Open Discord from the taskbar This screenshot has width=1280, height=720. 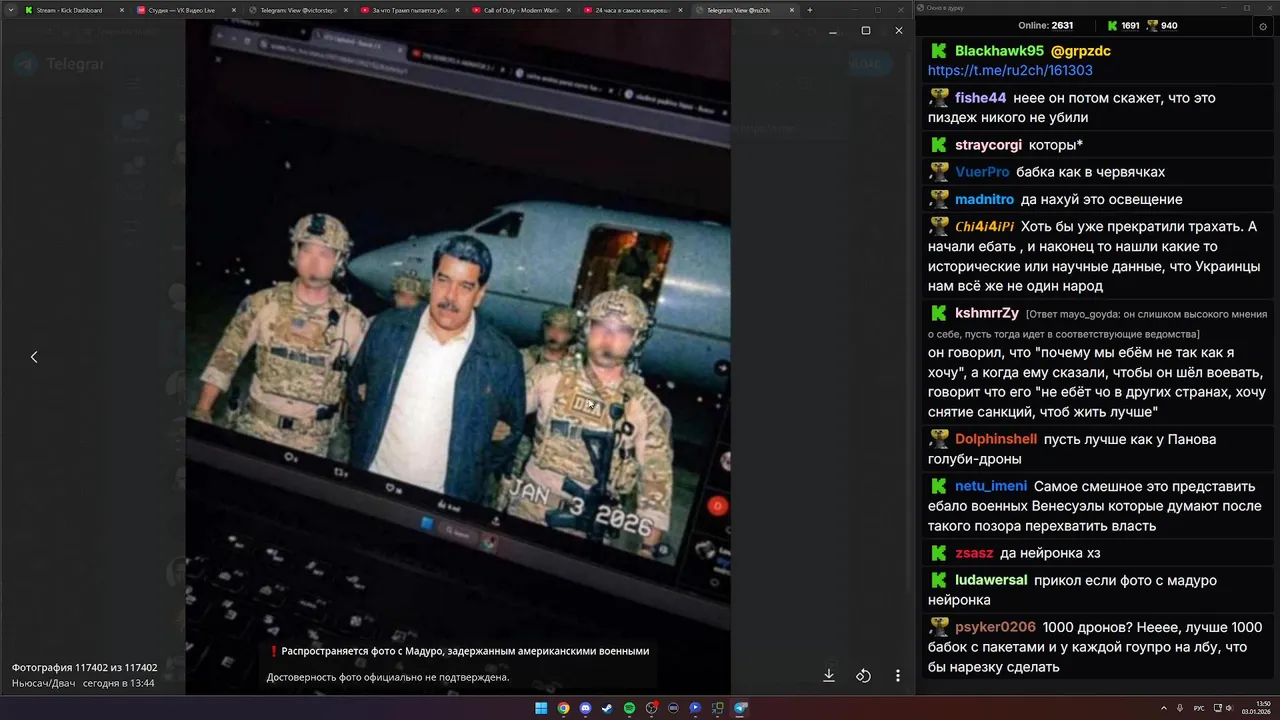tap(585, 708)
